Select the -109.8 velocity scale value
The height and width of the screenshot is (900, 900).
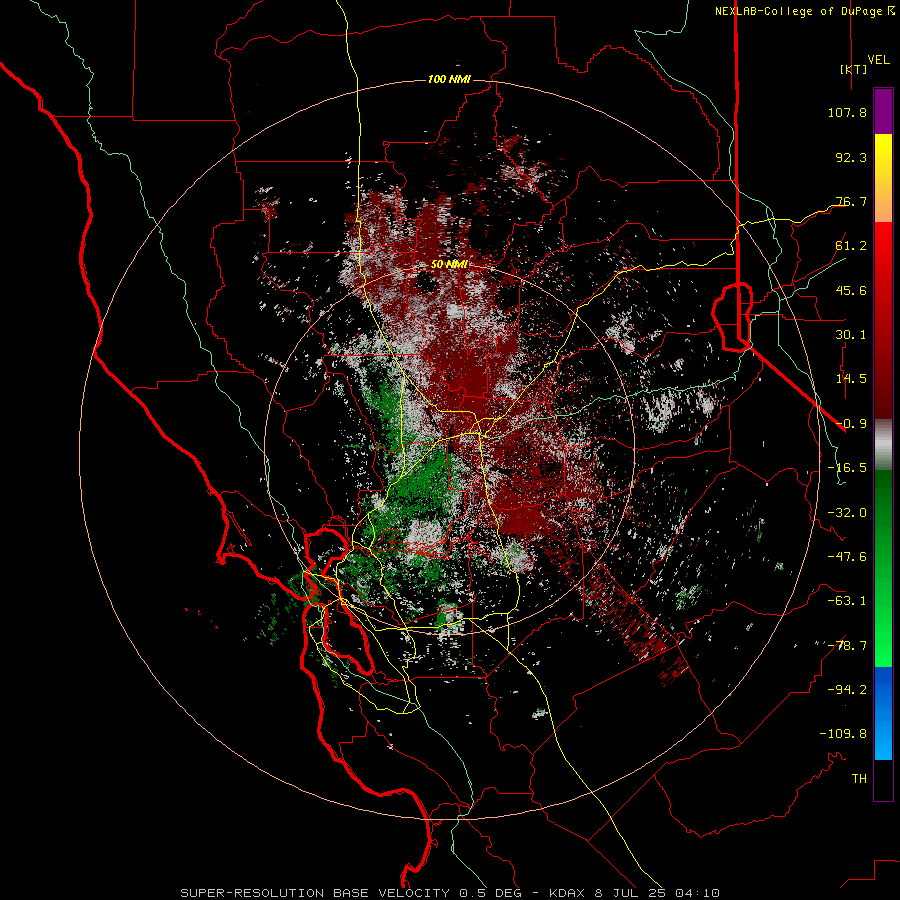pos(843,734)
